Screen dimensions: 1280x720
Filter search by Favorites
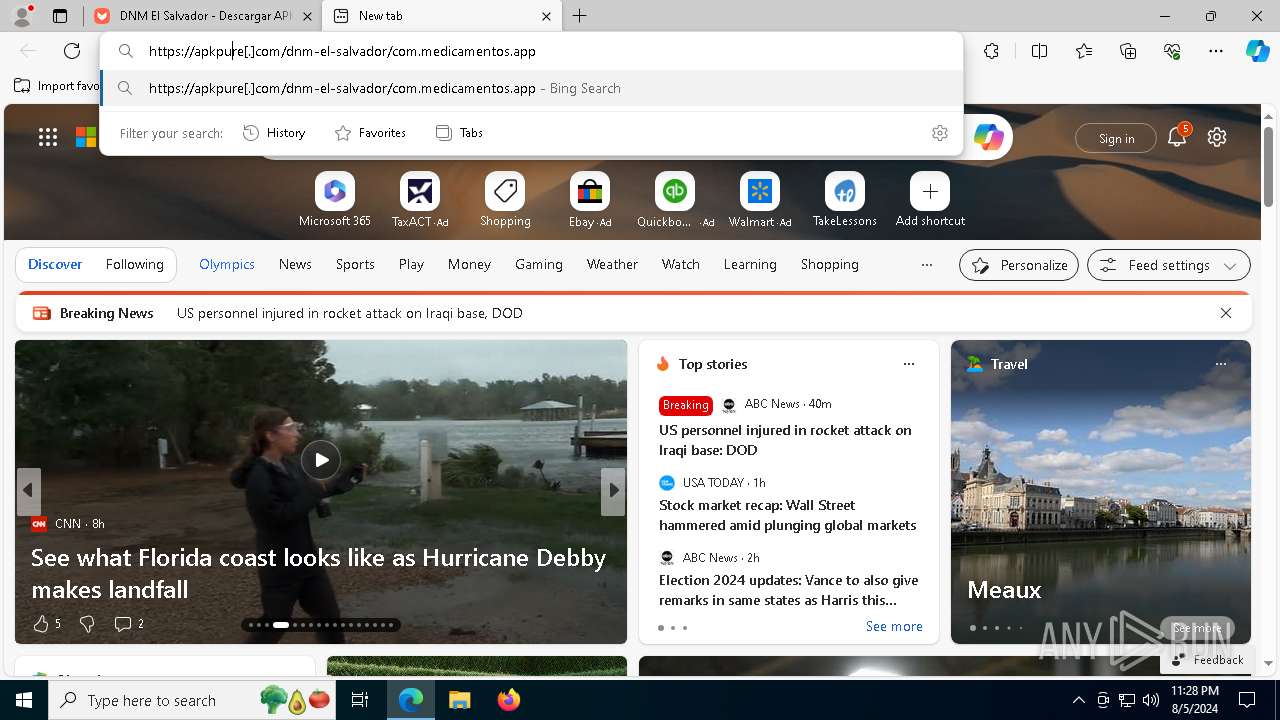(x=370, y=133)
